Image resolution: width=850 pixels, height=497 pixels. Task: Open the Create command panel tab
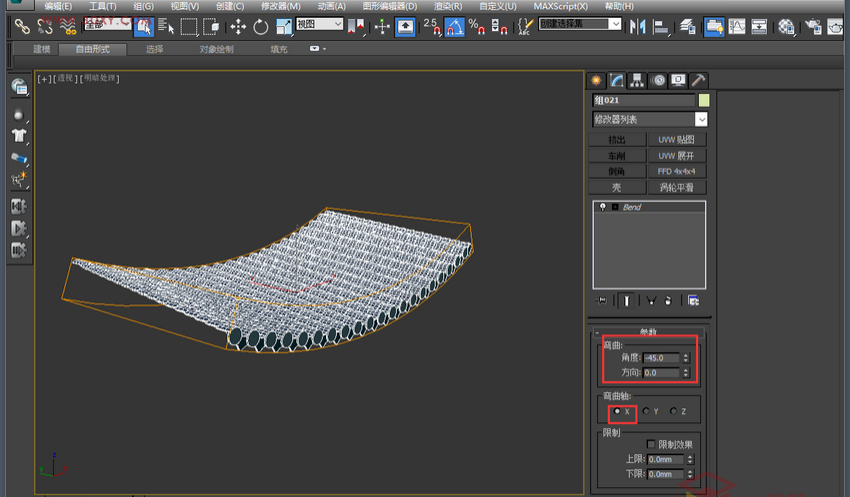pyautogui.click(x=597, y=80)
